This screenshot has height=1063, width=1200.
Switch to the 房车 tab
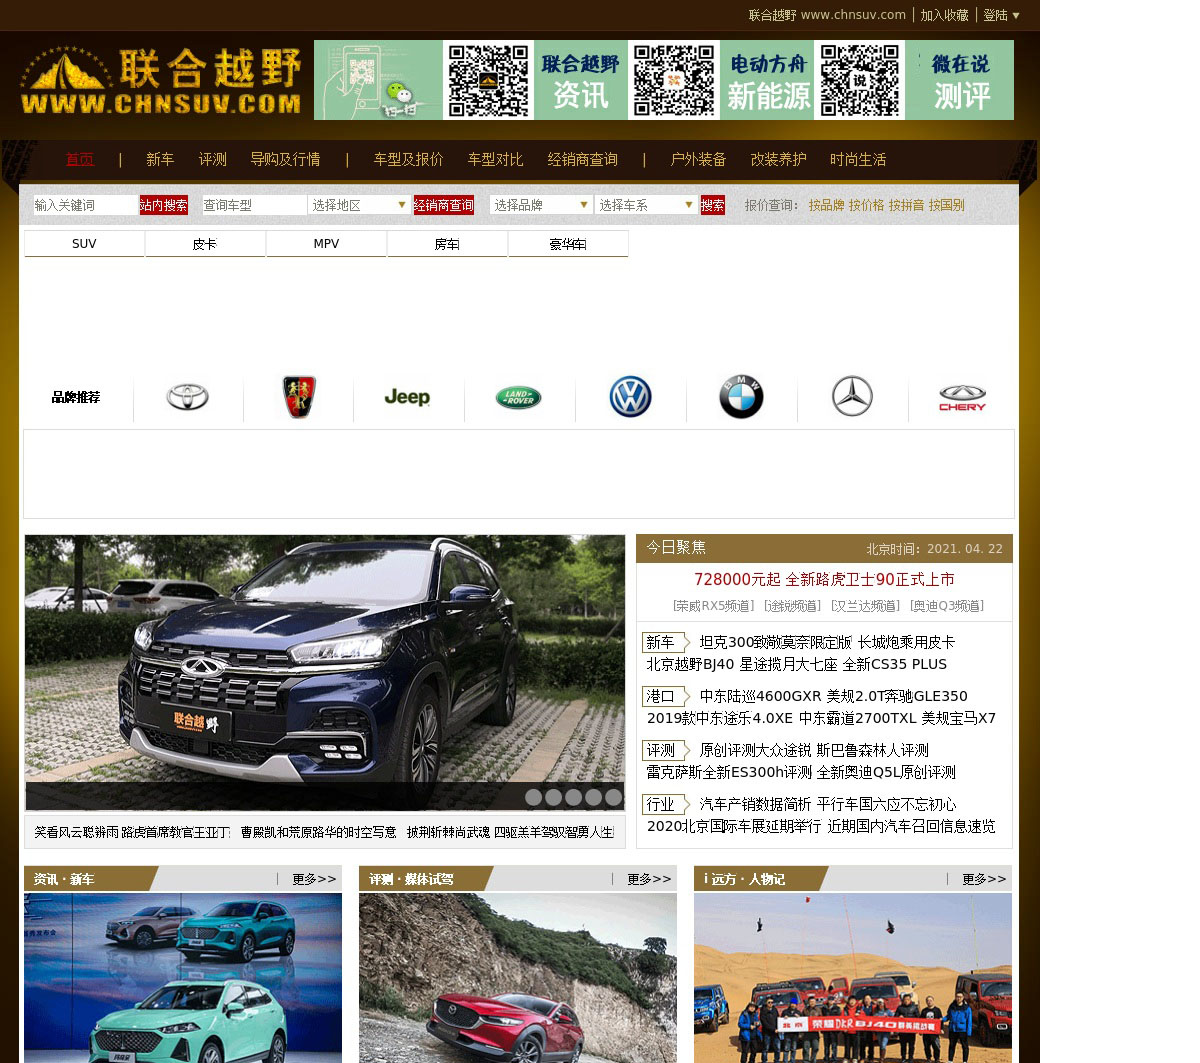coord(447,244)
